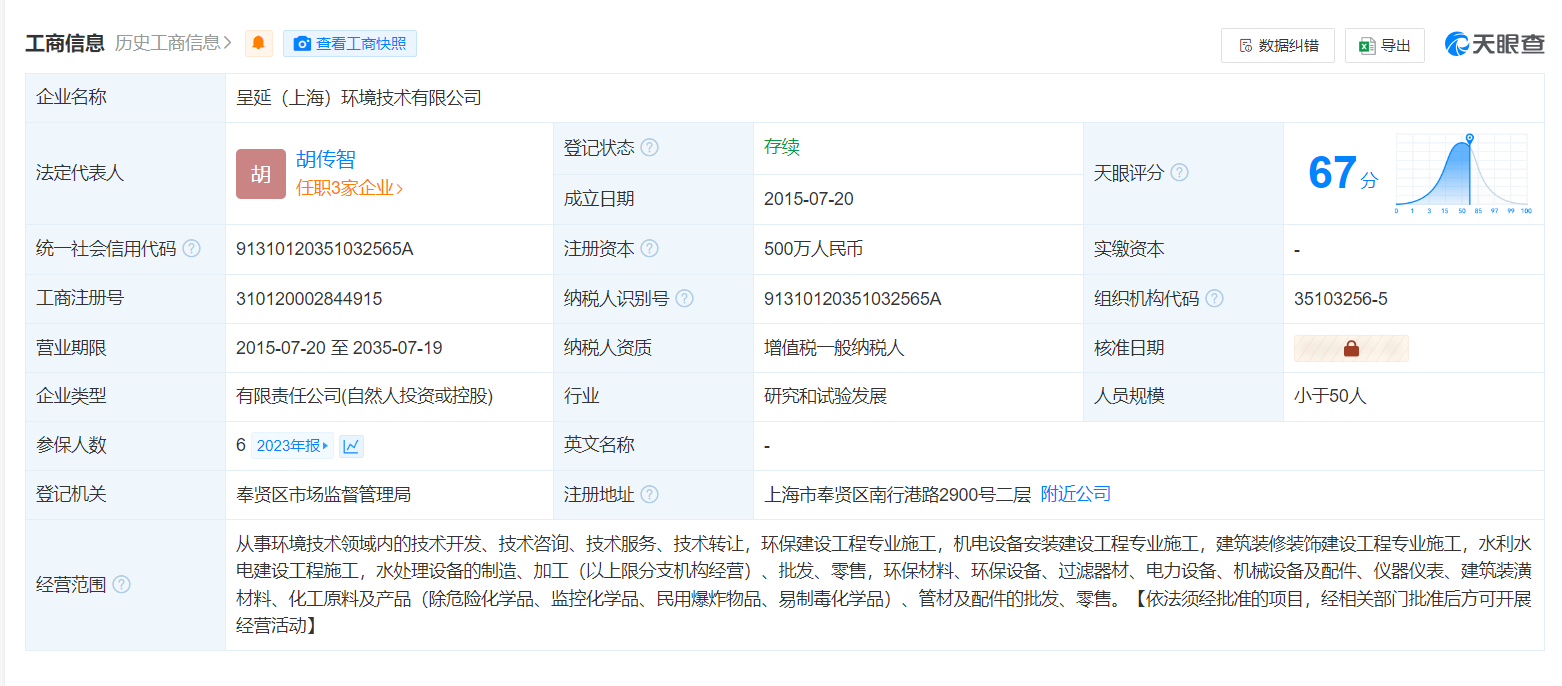The image size is (1562, 686).
Task: Click help icon beside 经营范围
Action: pos(121,584)
